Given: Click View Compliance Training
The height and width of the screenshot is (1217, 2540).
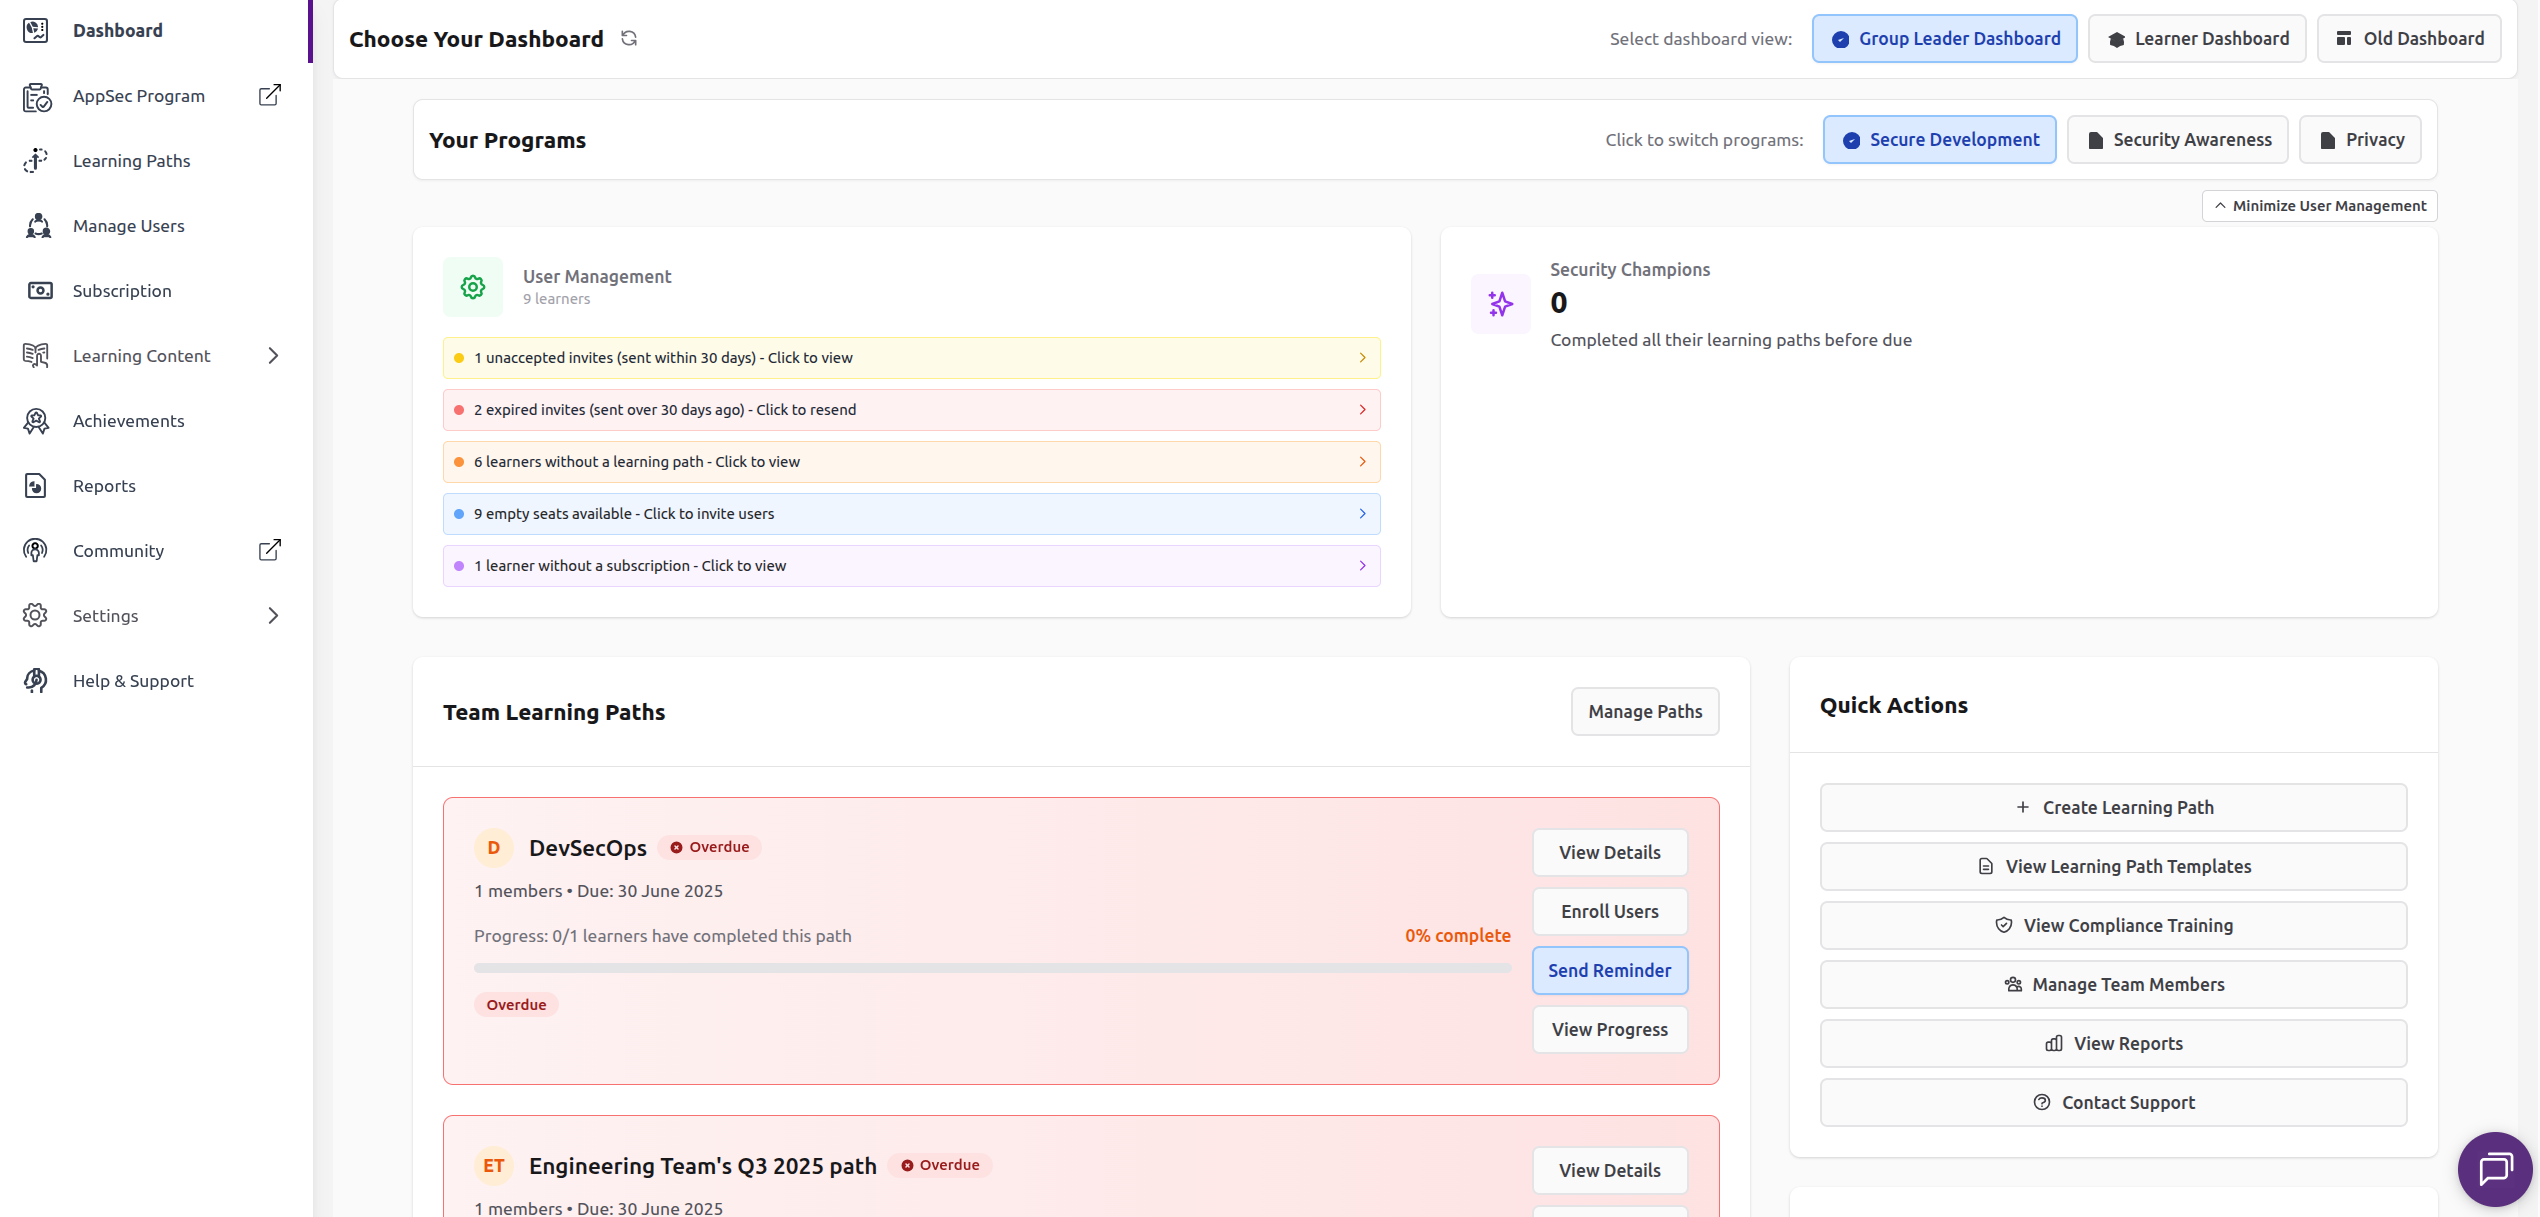Looking at the screenshot, I should 2113,926.
